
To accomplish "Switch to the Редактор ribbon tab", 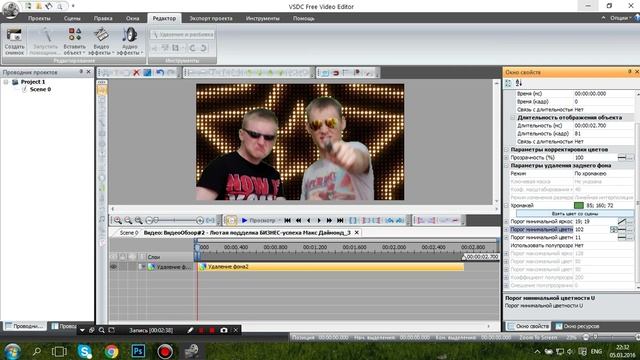I will click(164, 18).
